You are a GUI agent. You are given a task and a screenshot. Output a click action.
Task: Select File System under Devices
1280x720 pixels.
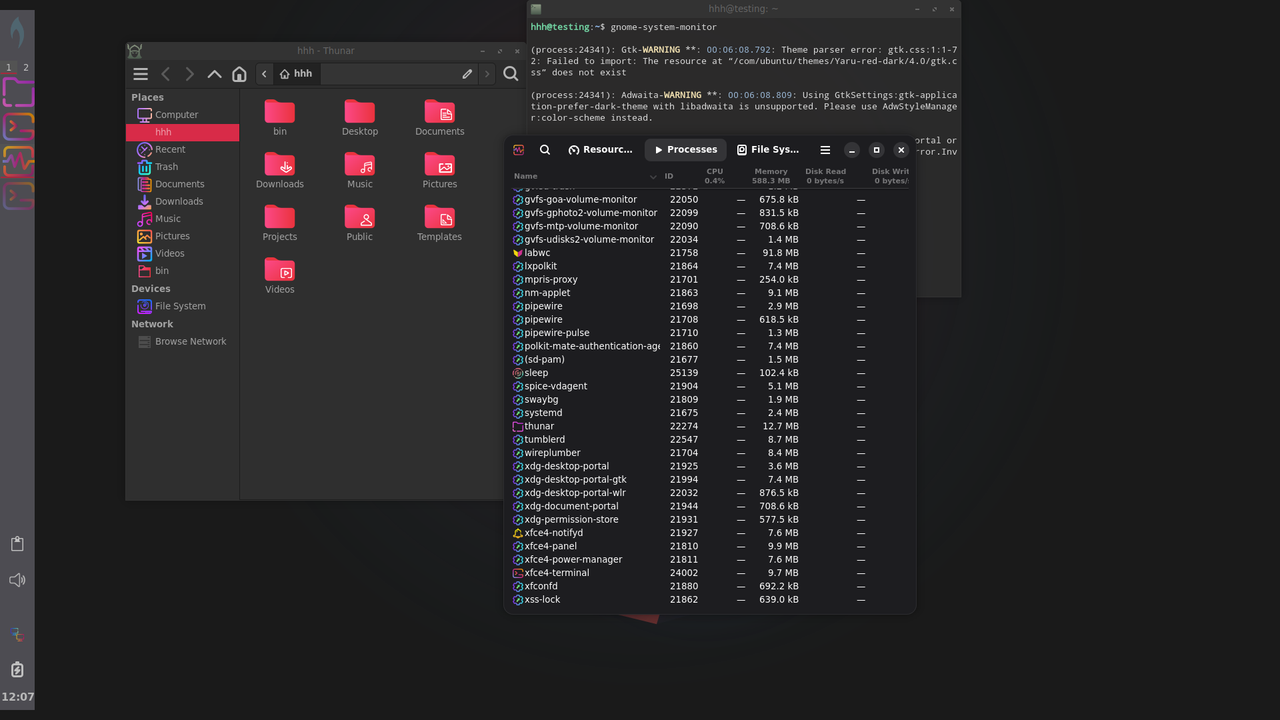coord(182,306)
